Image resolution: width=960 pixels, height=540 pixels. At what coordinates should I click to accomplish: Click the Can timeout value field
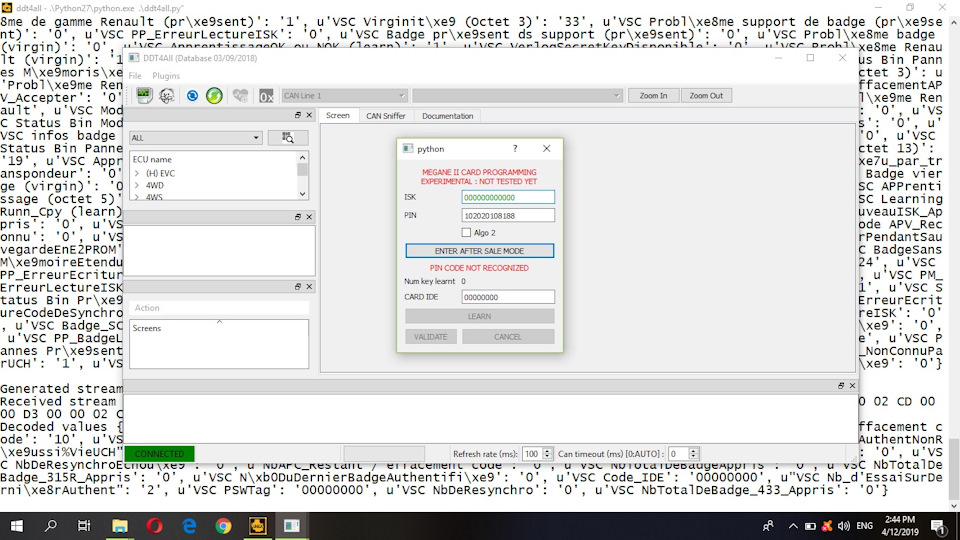coord(678,454)
